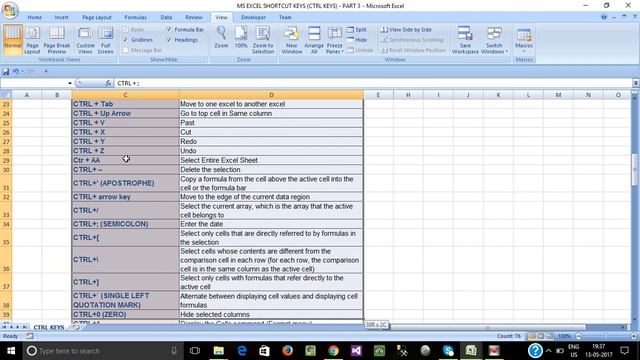Open the Developer tab

click(x=253, y=17)
